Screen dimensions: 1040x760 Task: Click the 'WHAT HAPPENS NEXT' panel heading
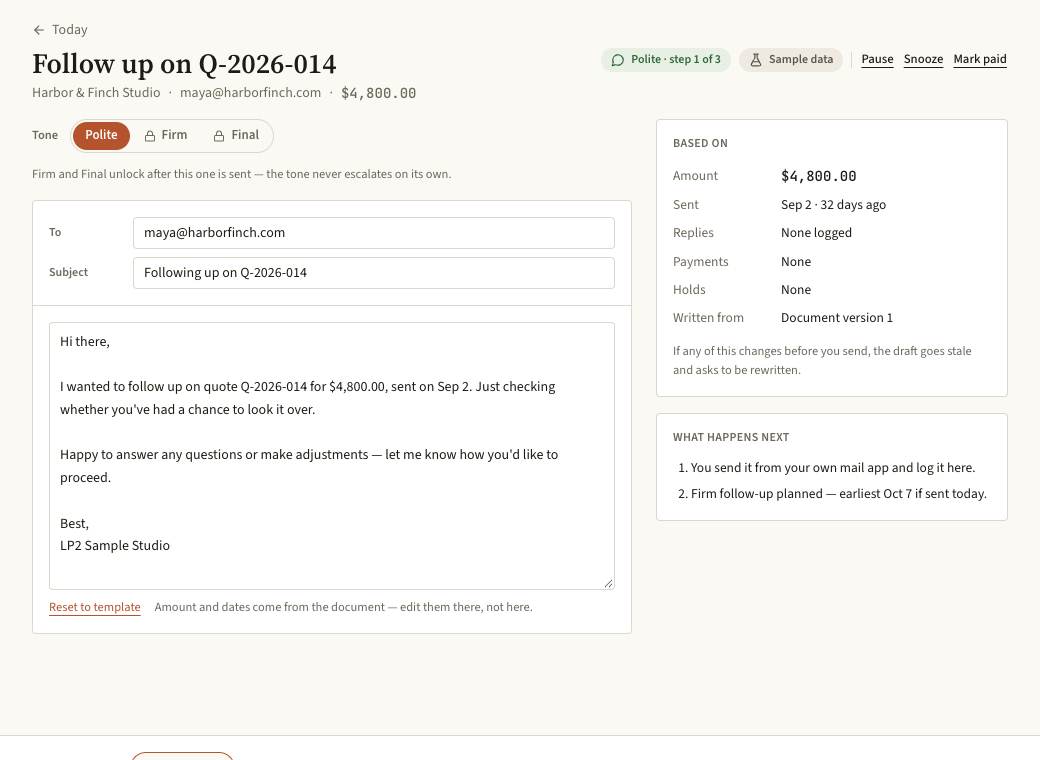point(731,437)
